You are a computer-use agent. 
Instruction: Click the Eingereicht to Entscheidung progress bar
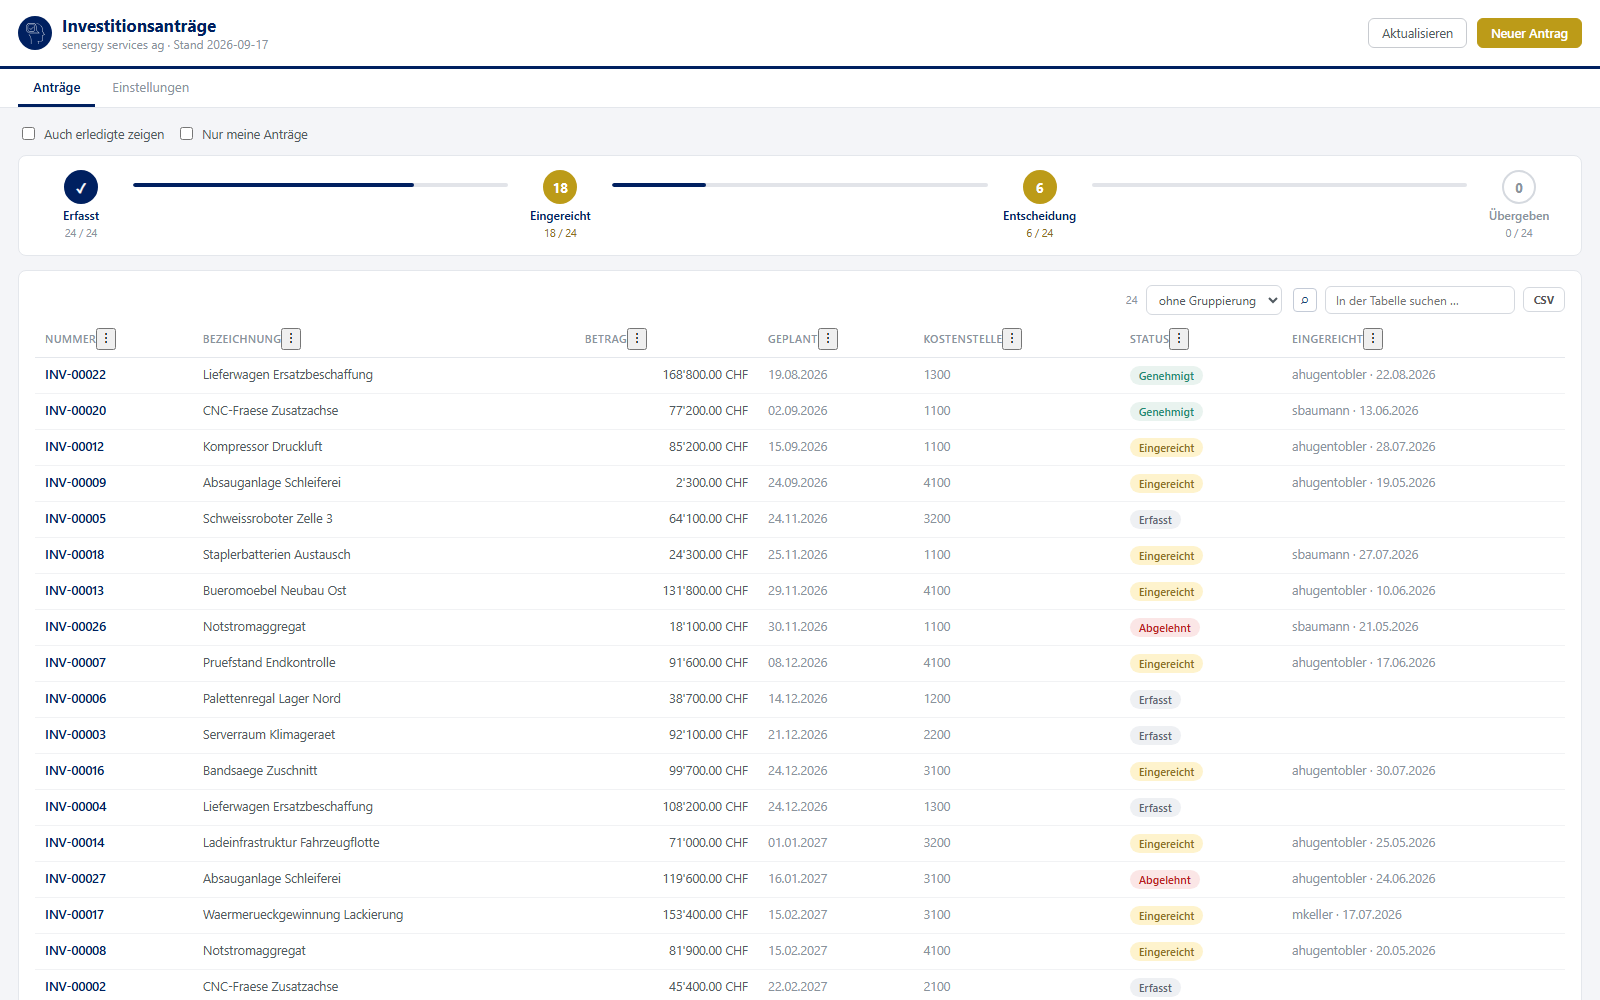click(x=800, y=185)
